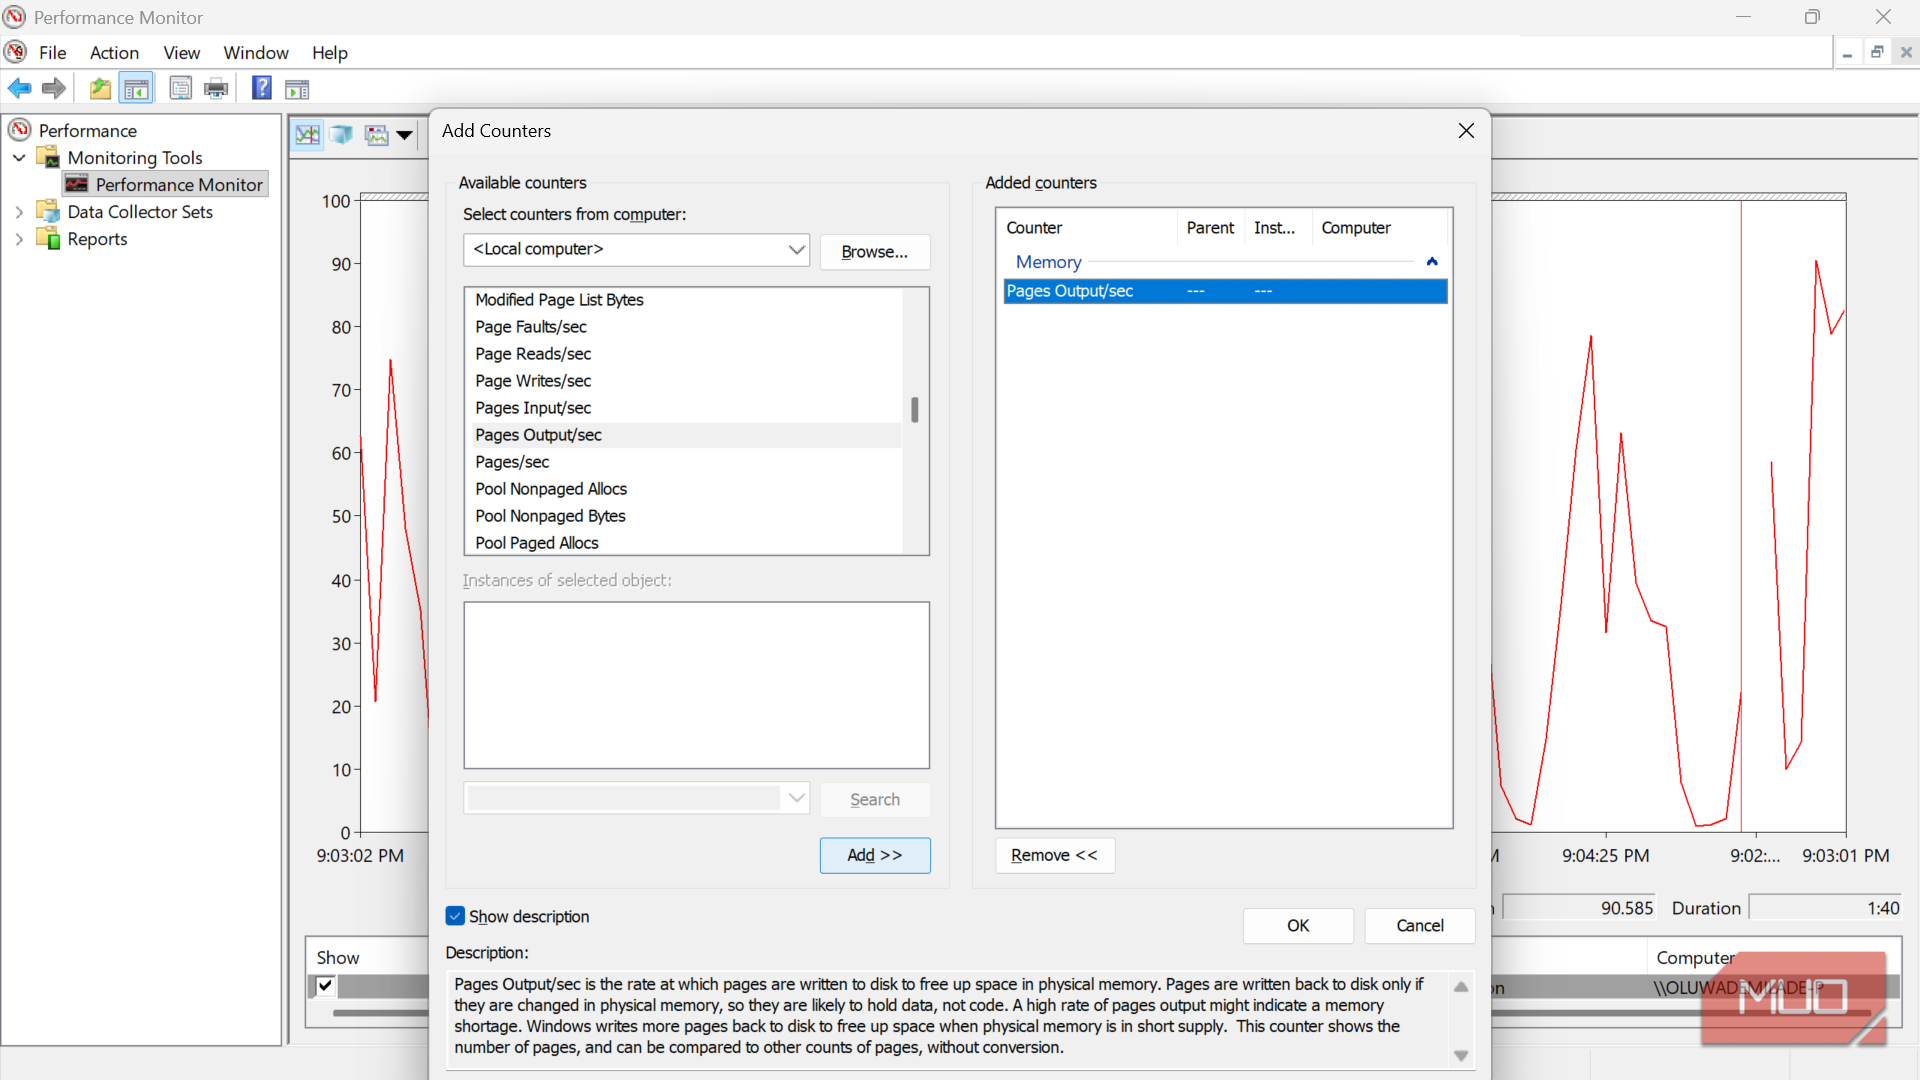Expand the Data Collector Sets node
This screenshot has width=1920, height=1080.
(x=19, y=212)
